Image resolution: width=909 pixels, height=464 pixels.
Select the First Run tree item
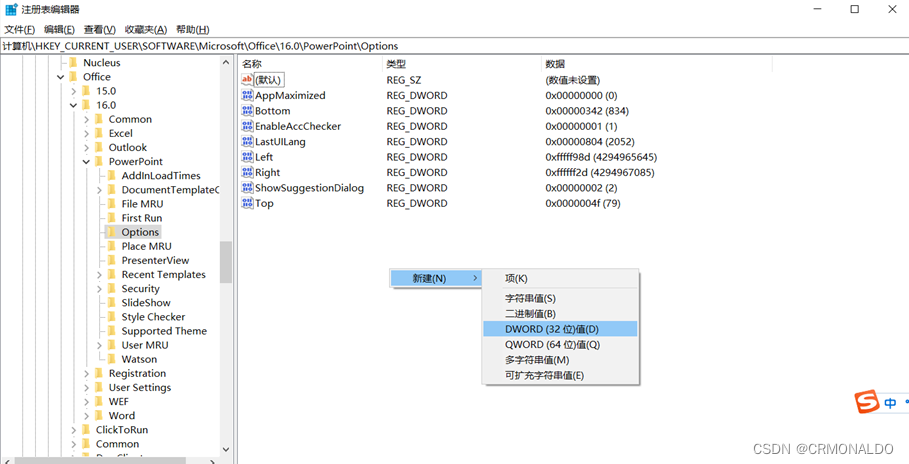(141, 218)
